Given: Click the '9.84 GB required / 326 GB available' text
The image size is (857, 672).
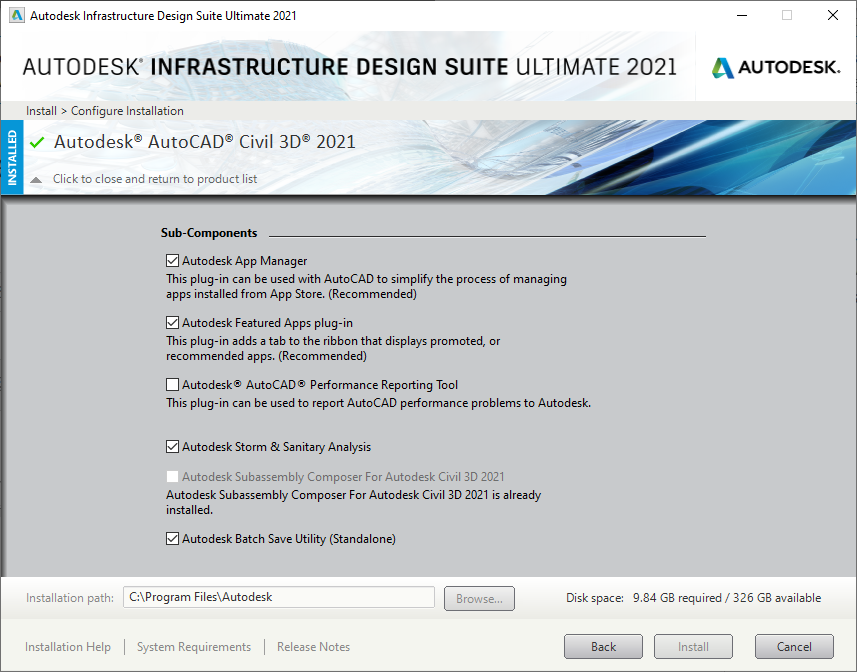Looking at the screenshot, I should click(x=727, y=598).
